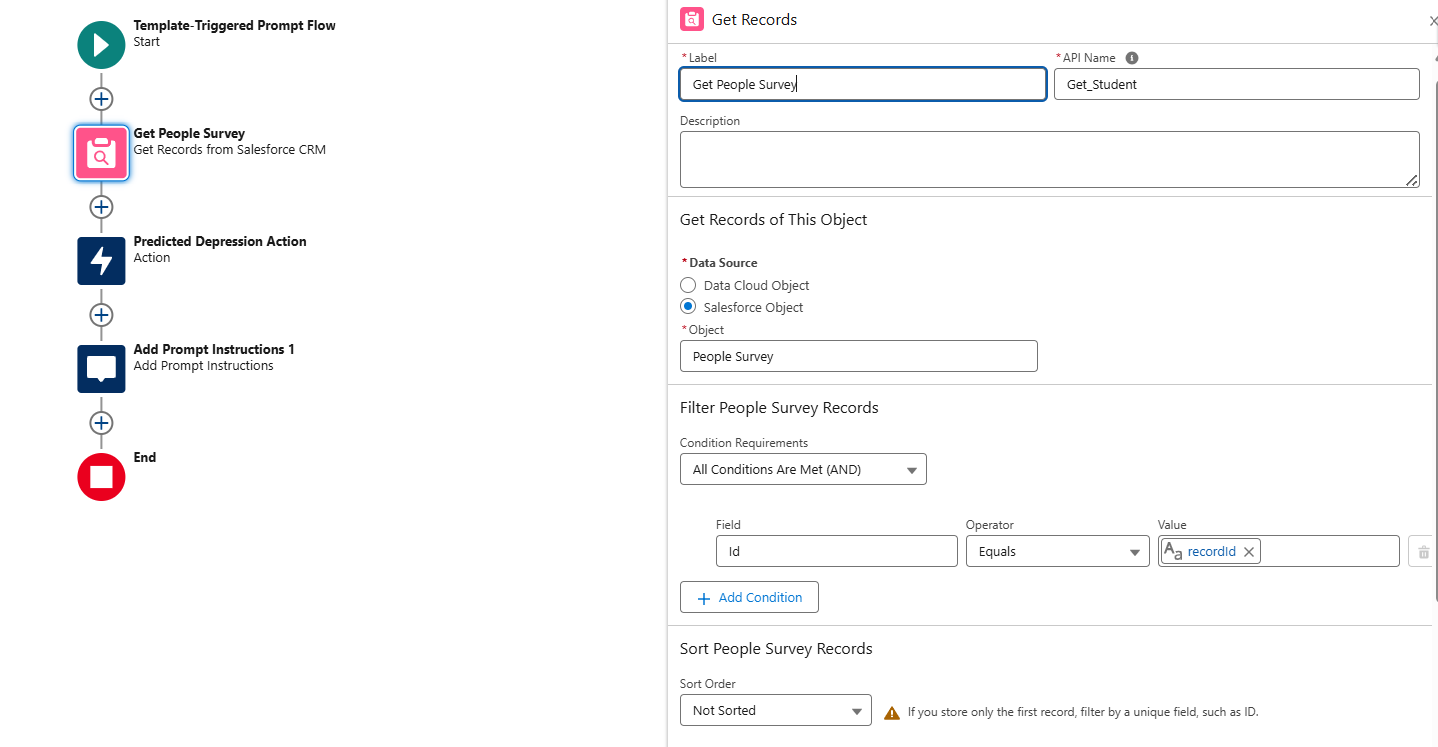Expand the Operator Equals dropdown
The image size is (1438, 747).
click(x=1057, y=552)
